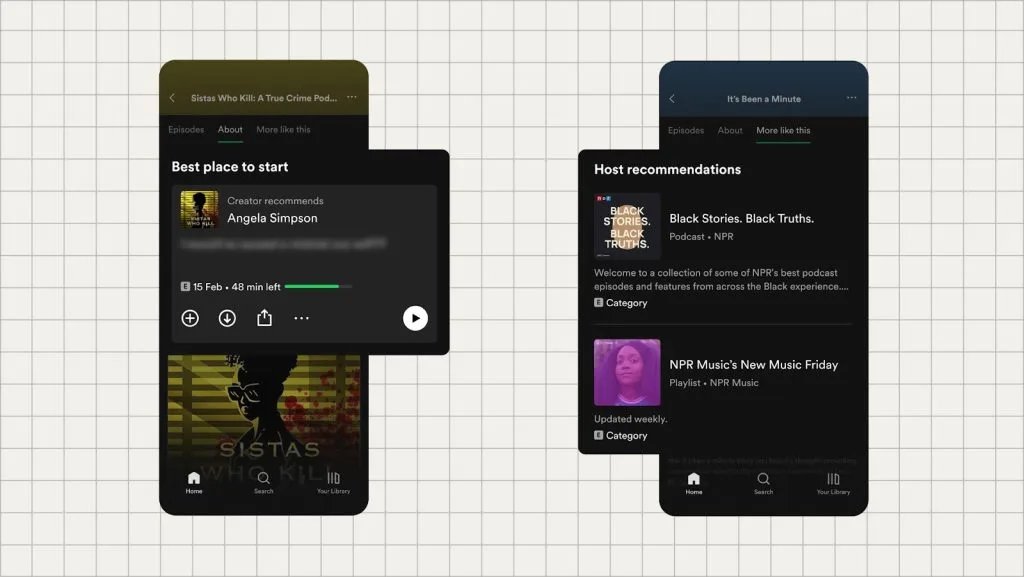This screenshot has width=1024, height=577.
Task: Tap Search icon in It's Been a Minute phone
Action: (x=763, y=484)
